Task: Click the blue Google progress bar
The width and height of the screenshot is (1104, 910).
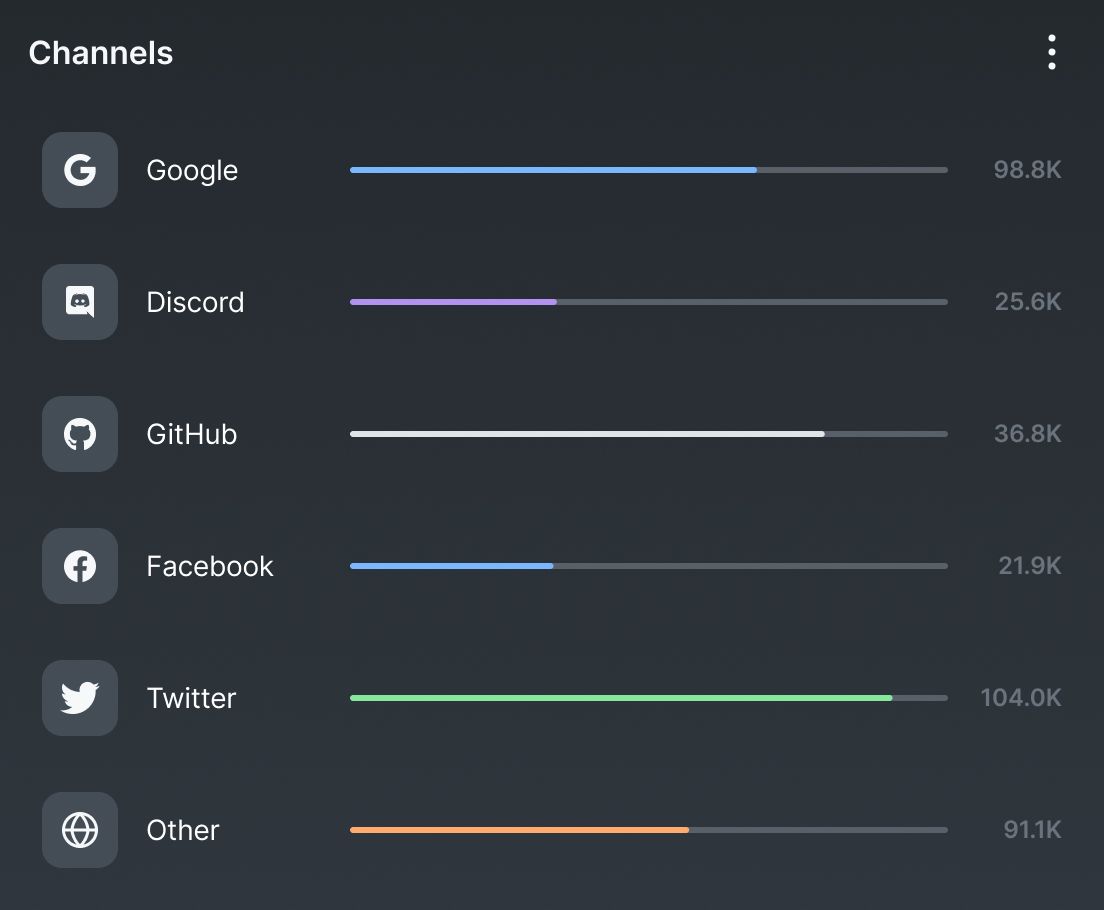Action: [x=553, y=170]
